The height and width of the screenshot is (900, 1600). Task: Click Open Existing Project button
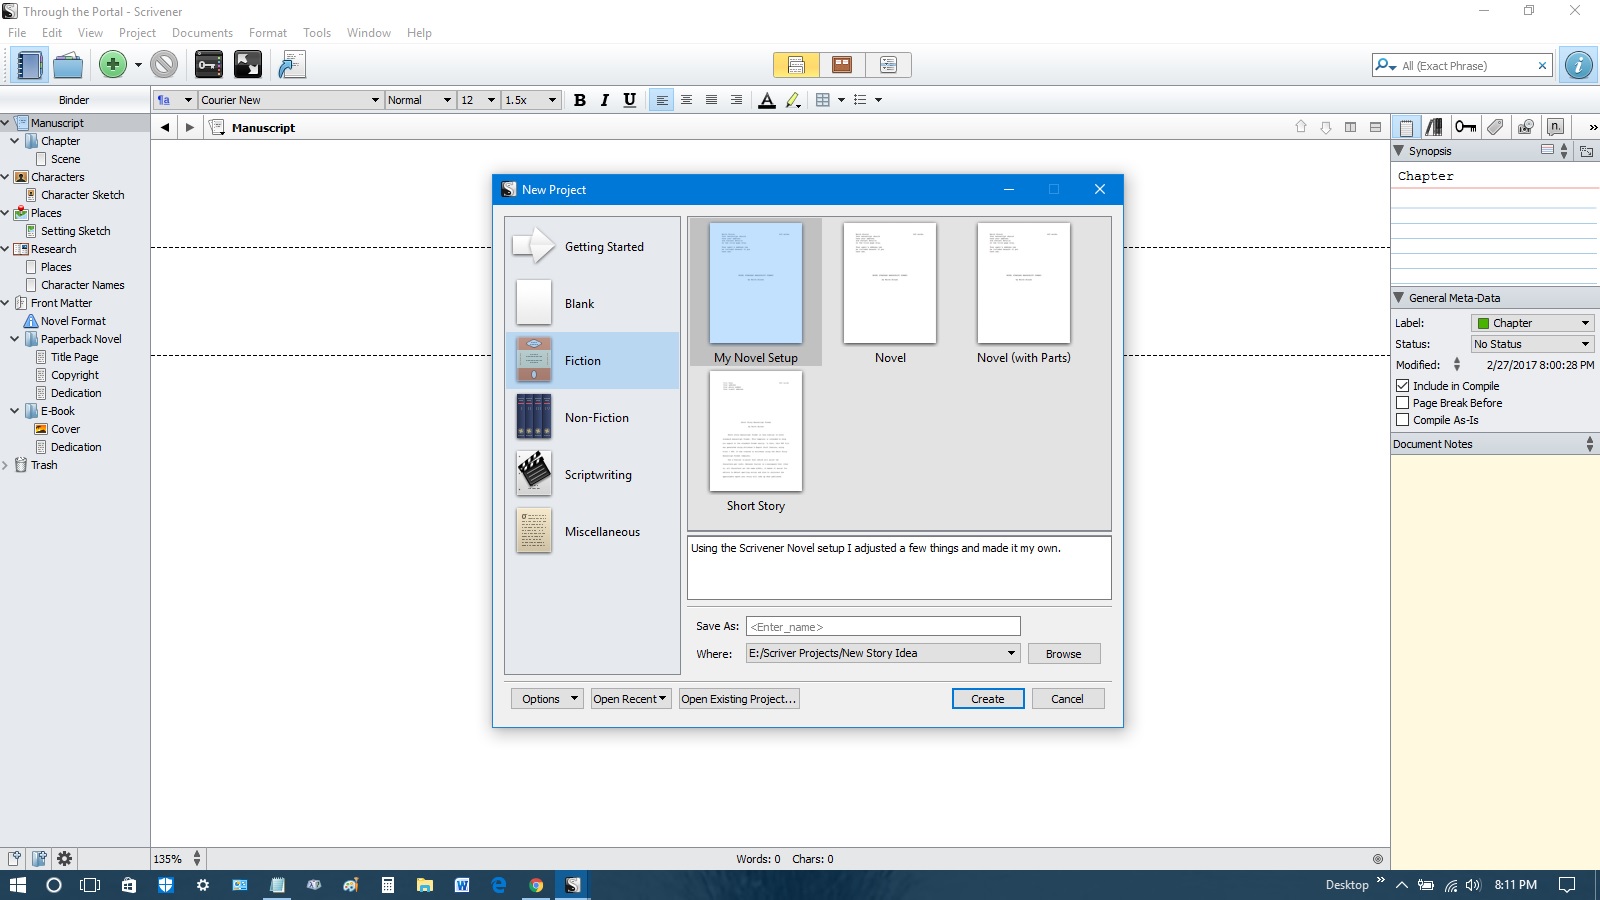point(739,699)
